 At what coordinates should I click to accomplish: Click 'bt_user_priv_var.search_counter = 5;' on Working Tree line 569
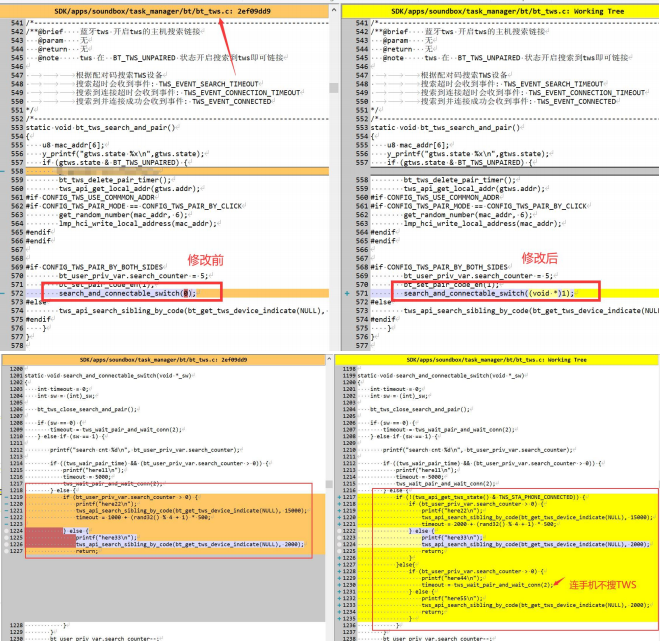(478, 276)
